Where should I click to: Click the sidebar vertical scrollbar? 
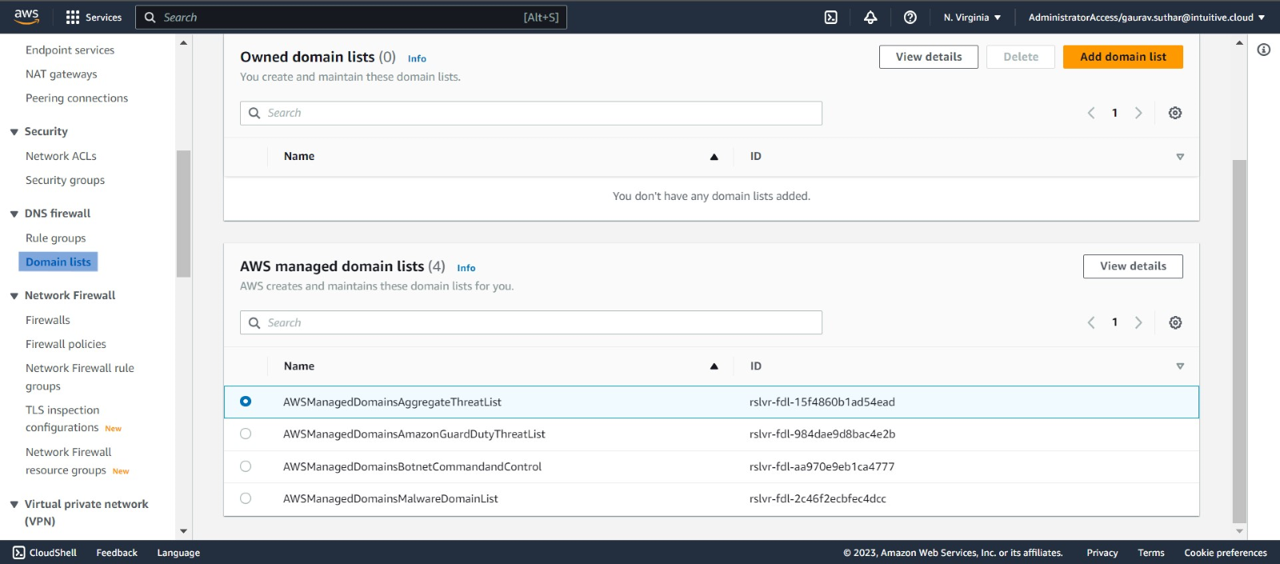click(x=183, y=212)
